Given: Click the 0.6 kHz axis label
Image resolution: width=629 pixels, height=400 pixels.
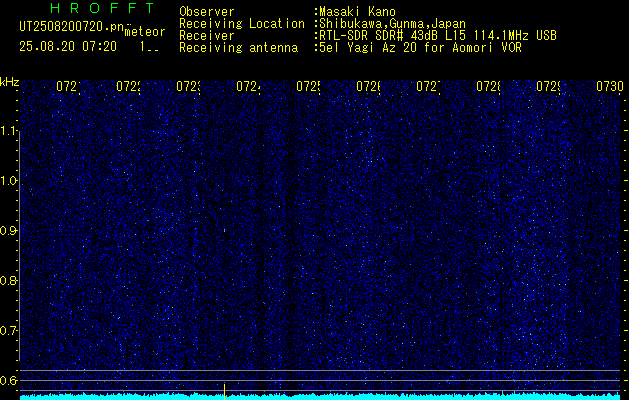Looking at the screenshot, I should click(x=8, y=380).
